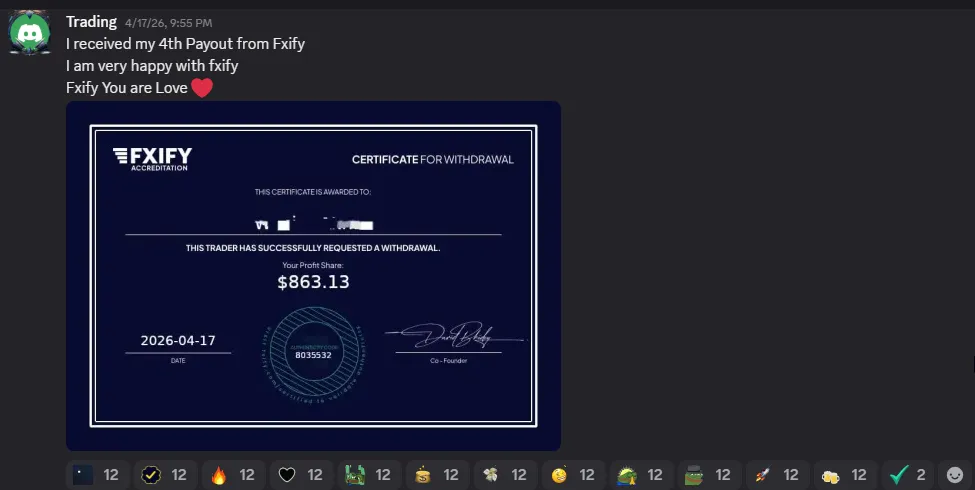The width and height of the screenshot is (975, 490).
Task: Open the FXIFY certificate image attachment
Action: tap(313, 275)
